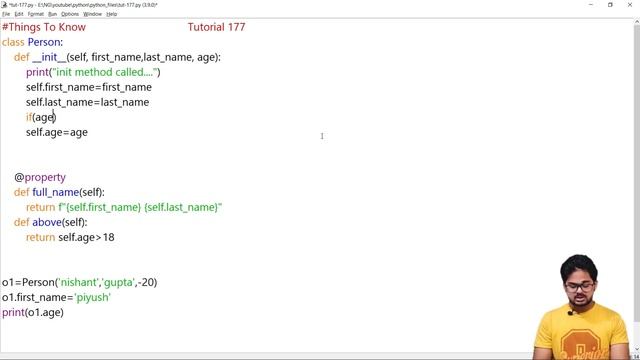Open the Help menu

click(x=111, y=14)
